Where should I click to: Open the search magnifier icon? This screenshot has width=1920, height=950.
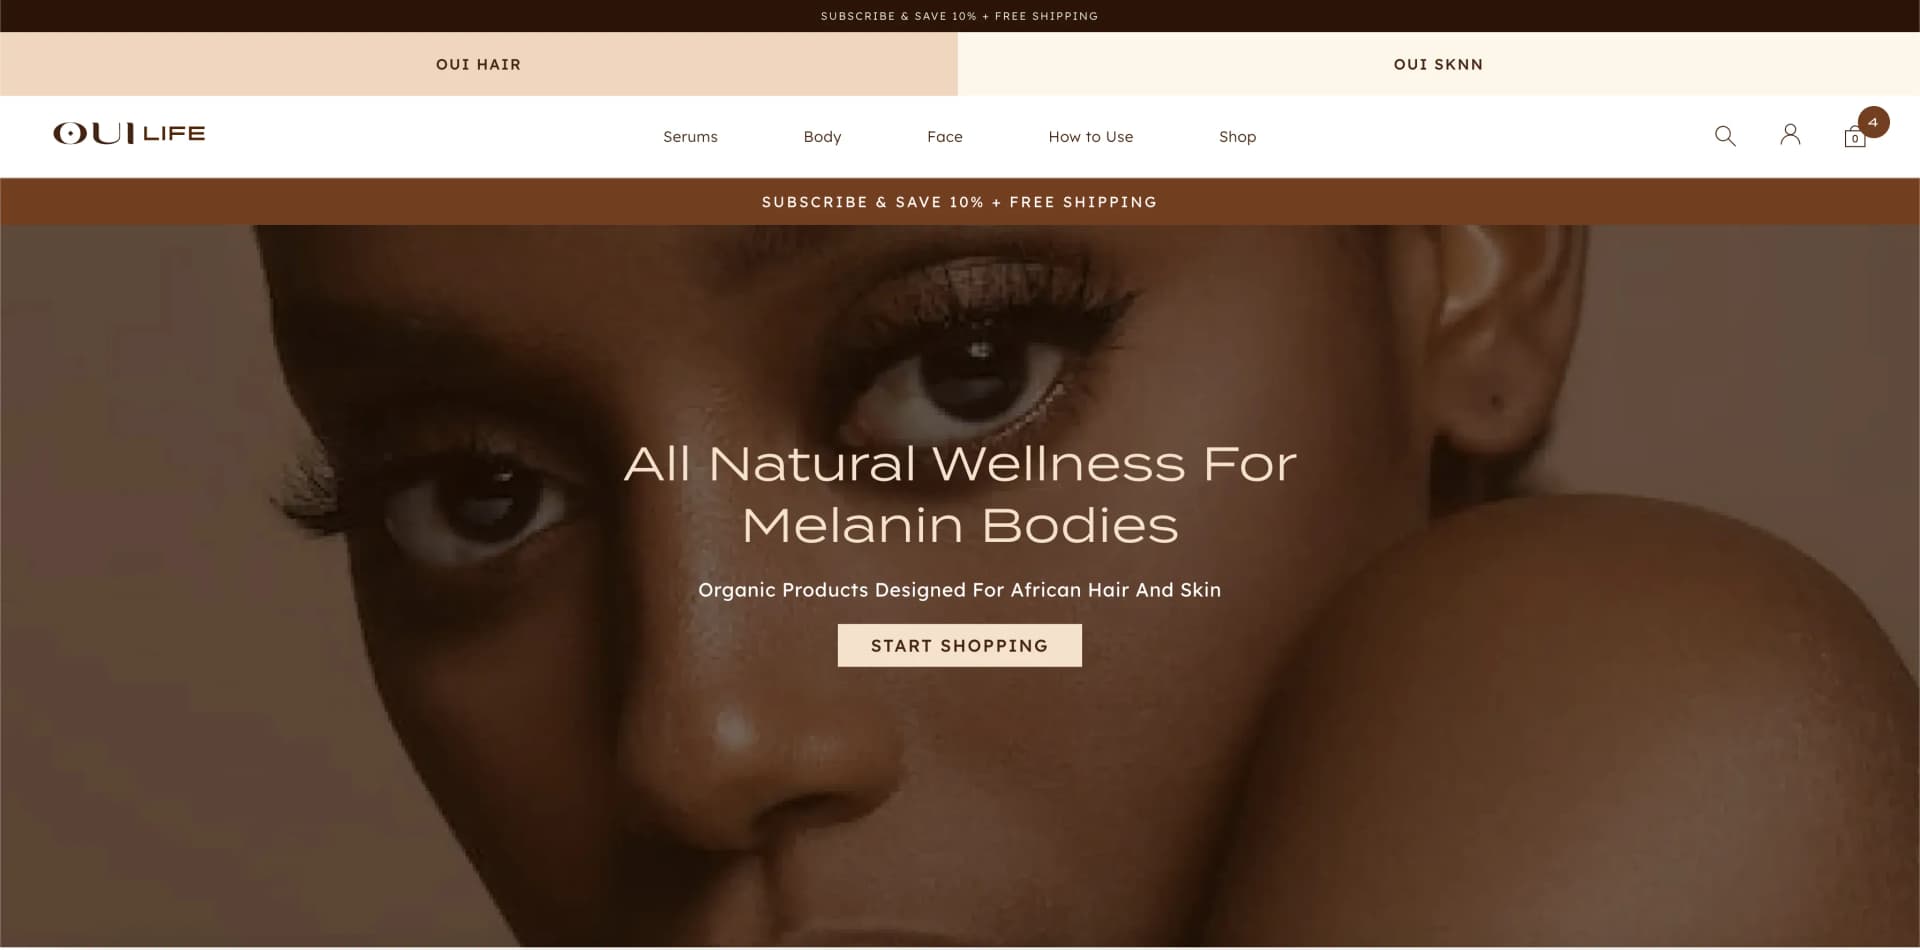(x=1725, y=135)
